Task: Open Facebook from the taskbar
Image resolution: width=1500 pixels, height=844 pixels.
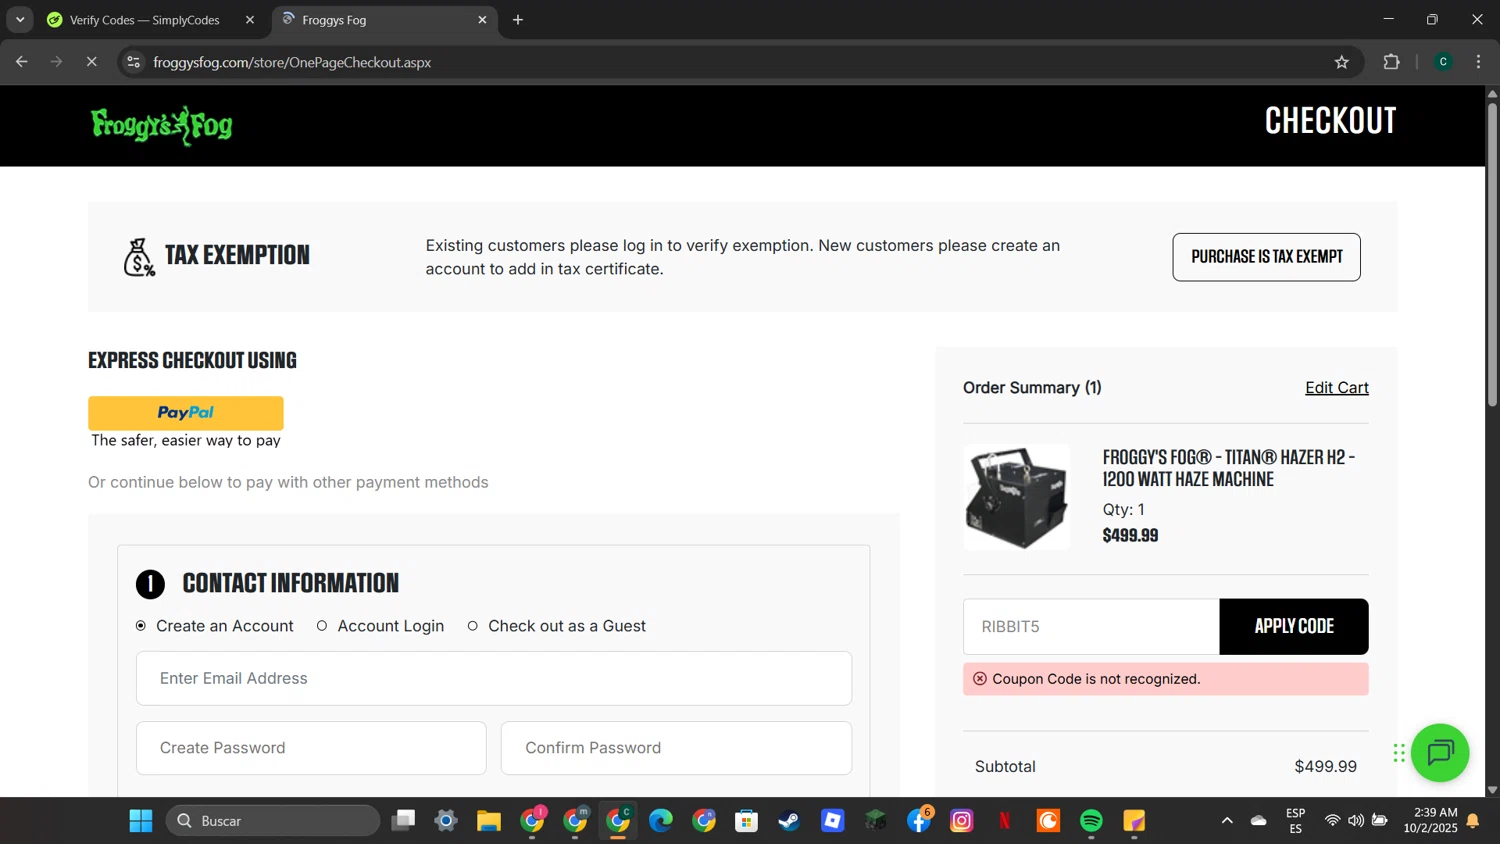Action: pos(919,821)
